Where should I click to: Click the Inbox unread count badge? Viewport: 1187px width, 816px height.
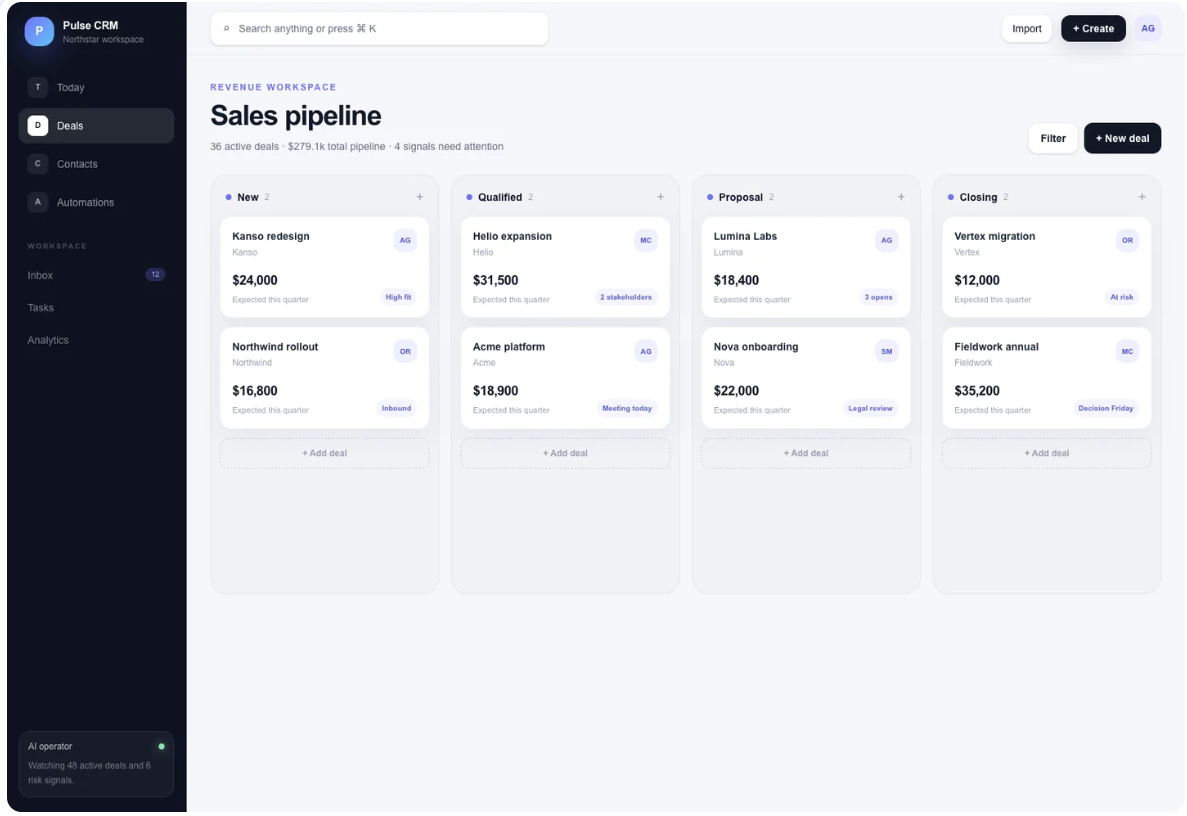coord(155,275)
